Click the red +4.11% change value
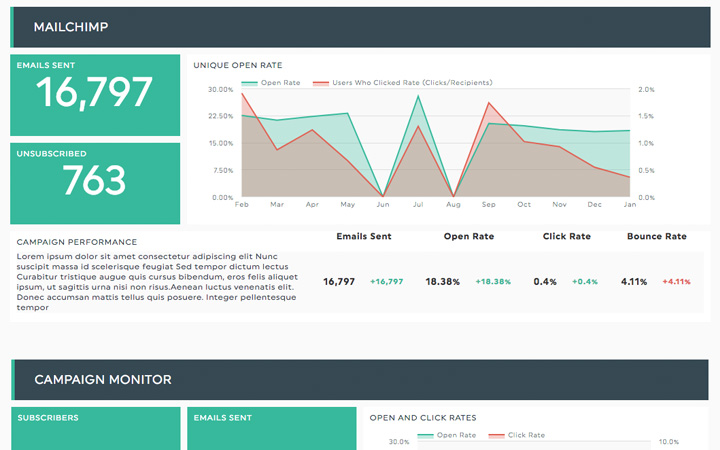Image resolution: width=720 pixels, height=450 pixels. click(x=676, y=282)
